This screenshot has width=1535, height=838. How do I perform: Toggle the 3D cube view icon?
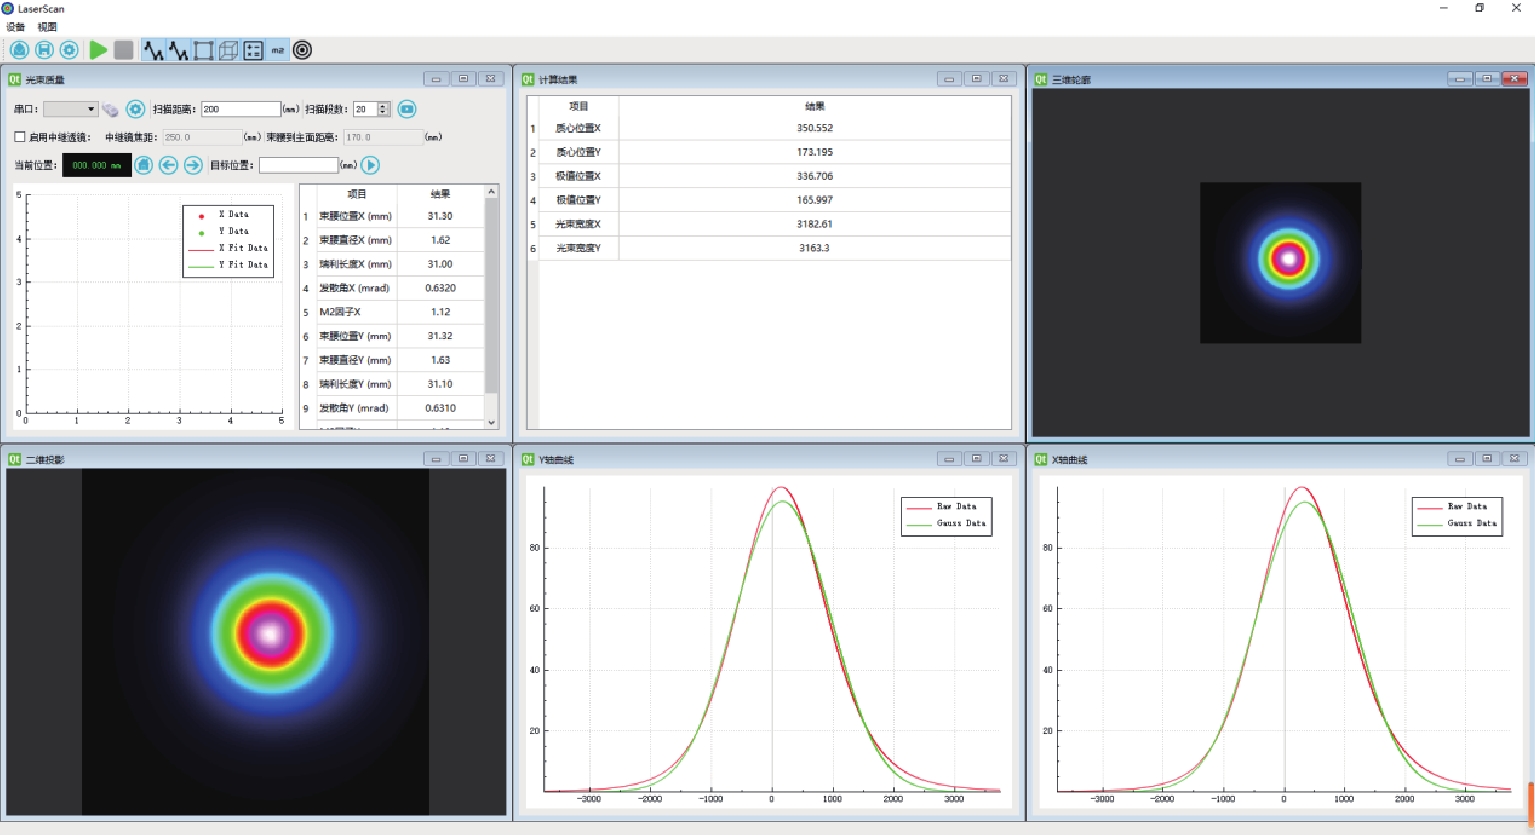click(x=228, y=50)
